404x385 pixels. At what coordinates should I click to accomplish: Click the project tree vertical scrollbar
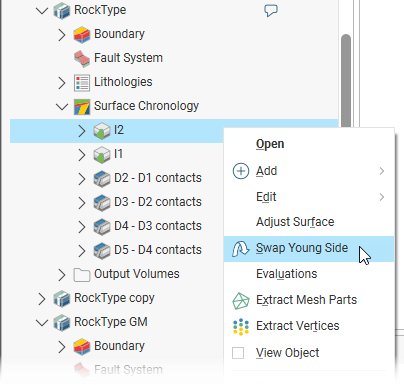tap(346, 80)
